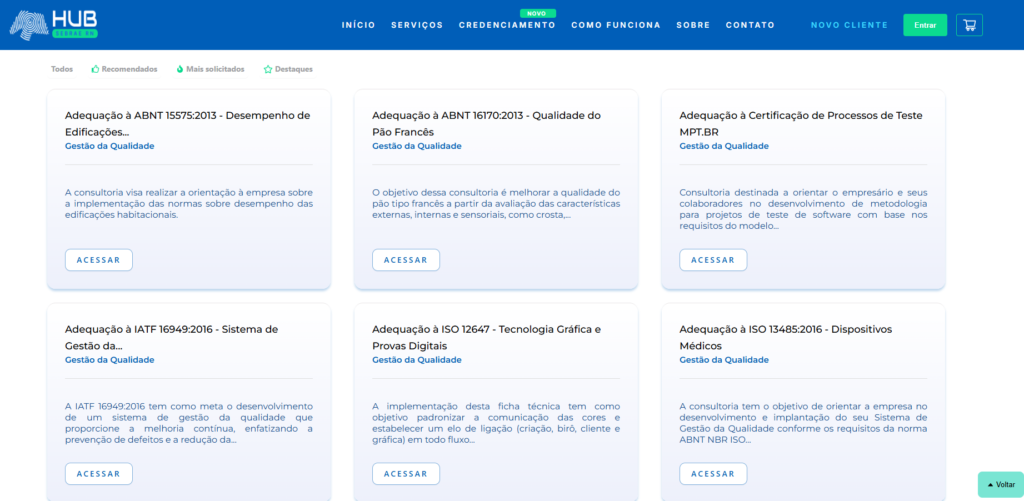The height and width of the screenshot is (501, 1024).
Task: Acessar the Pão Francês consultancy
Action: coord(406,259)
